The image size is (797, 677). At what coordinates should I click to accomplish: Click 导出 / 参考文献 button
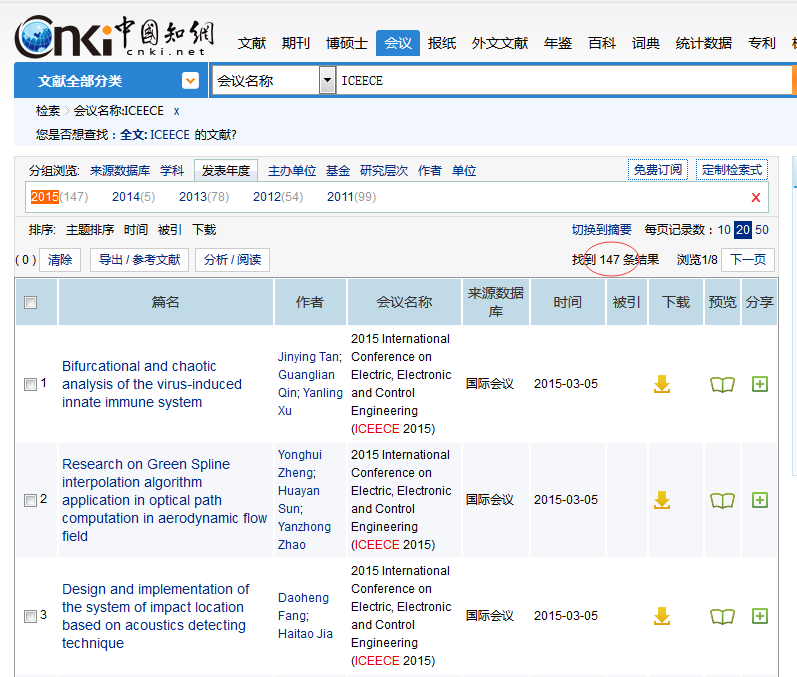point(139,260)
